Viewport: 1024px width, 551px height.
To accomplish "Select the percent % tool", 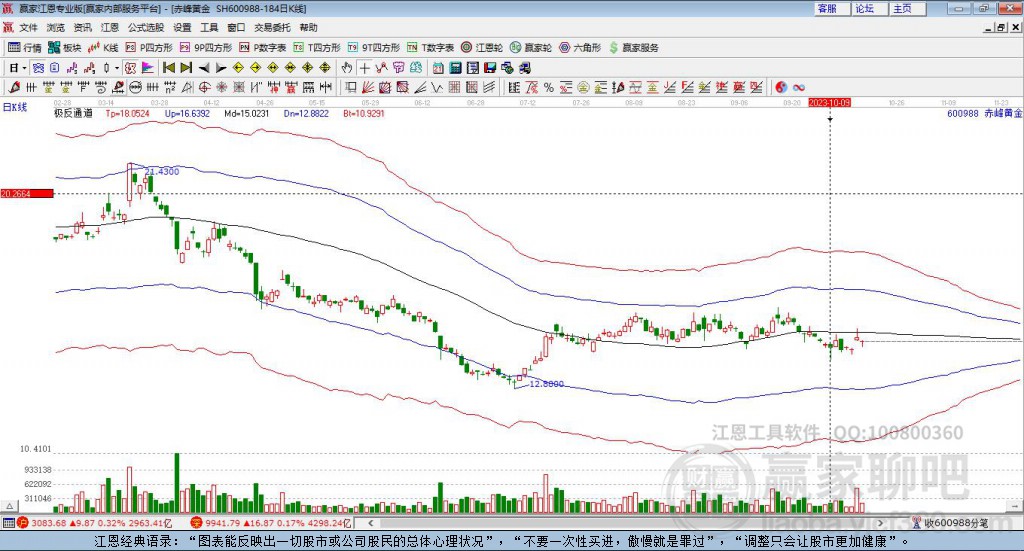I will (x=549, y=87).
